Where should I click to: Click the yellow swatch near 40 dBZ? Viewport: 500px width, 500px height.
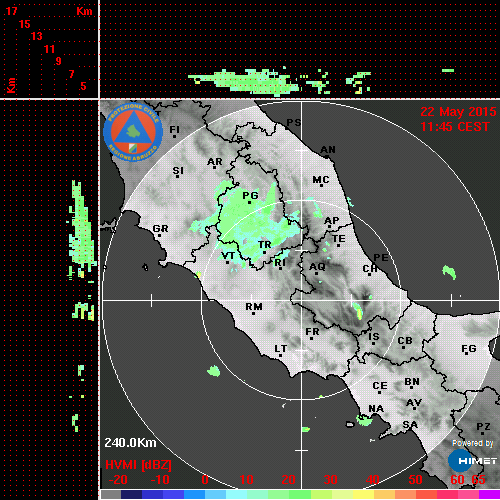[363, 494]
